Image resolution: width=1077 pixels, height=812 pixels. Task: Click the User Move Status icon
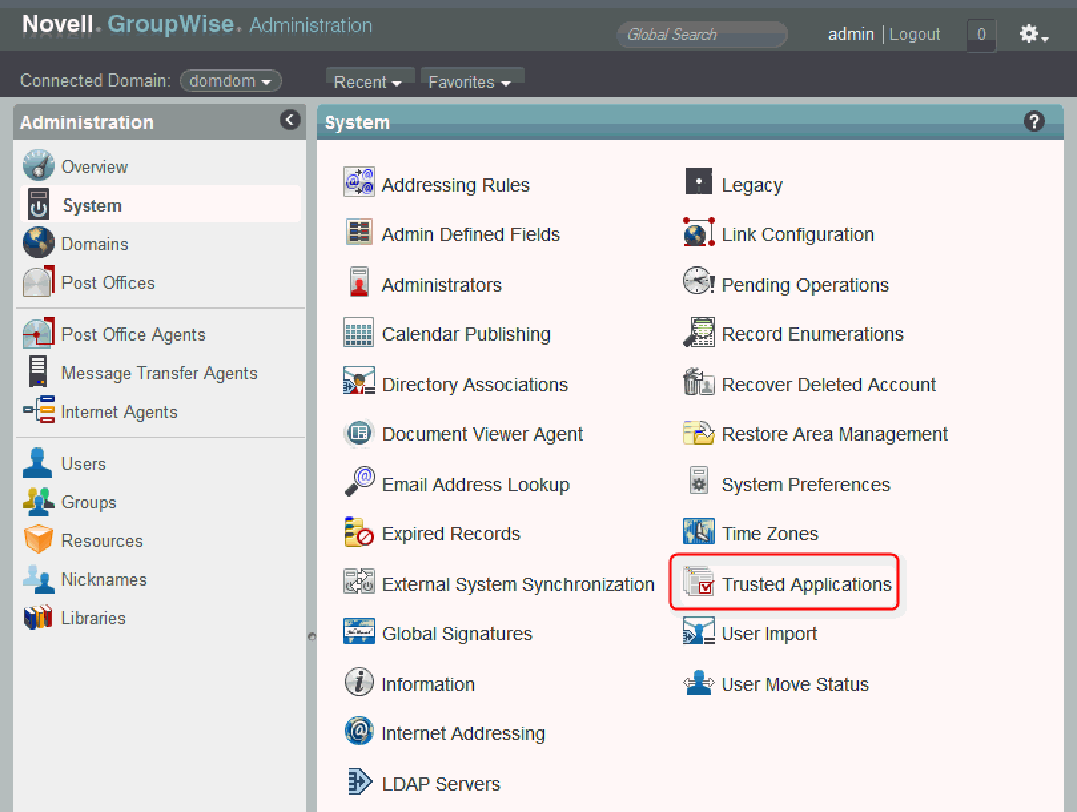click(699, 682)
